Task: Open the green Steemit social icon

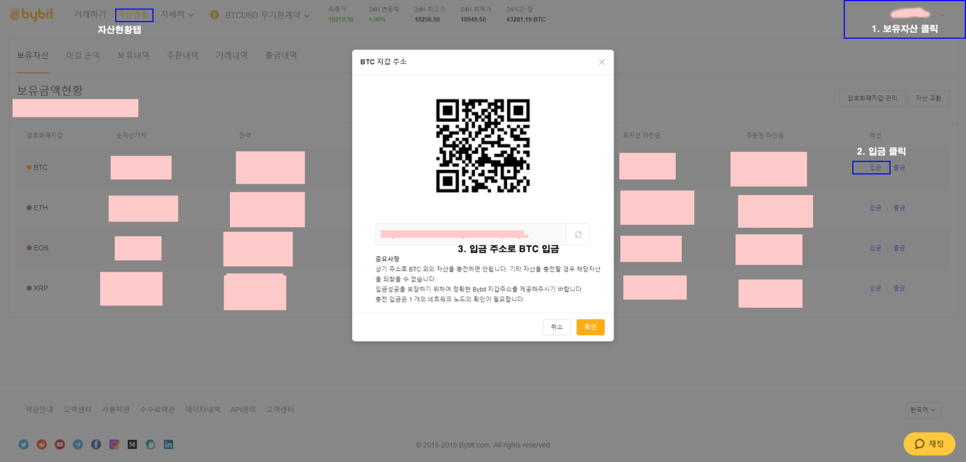Action: click(x=150, y=444)
